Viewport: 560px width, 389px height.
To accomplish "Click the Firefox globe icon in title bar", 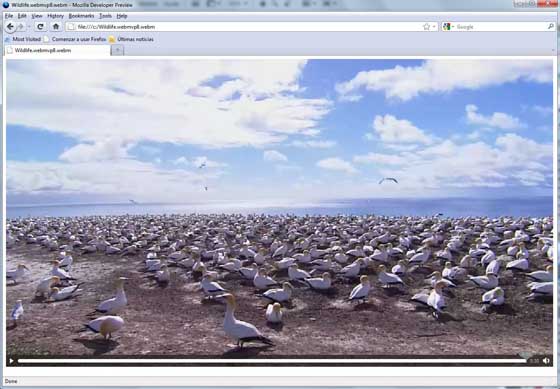I will [5, 5].
